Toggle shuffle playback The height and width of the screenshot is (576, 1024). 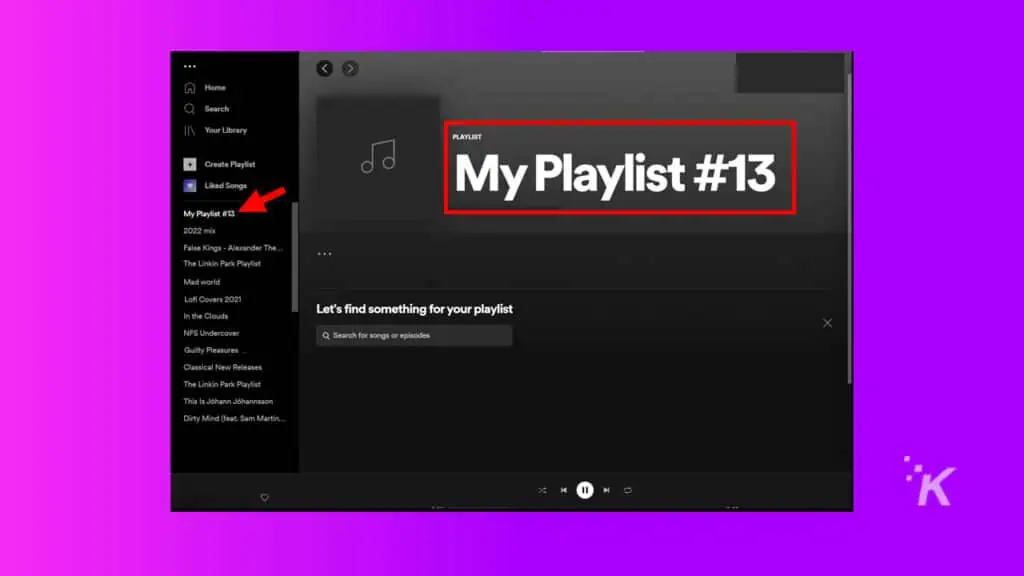(543, 490)
